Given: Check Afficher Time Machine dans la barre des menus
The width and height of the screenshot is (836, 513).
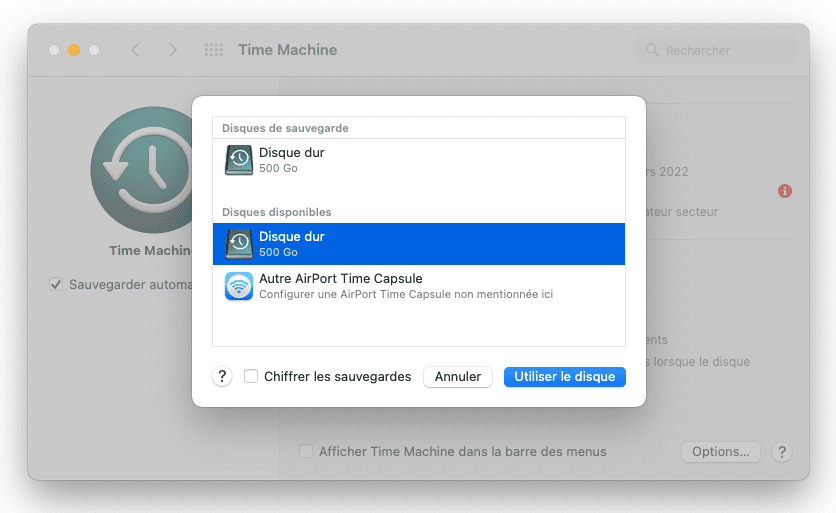Looking at the screenshot, I should [x=307, y=452].
